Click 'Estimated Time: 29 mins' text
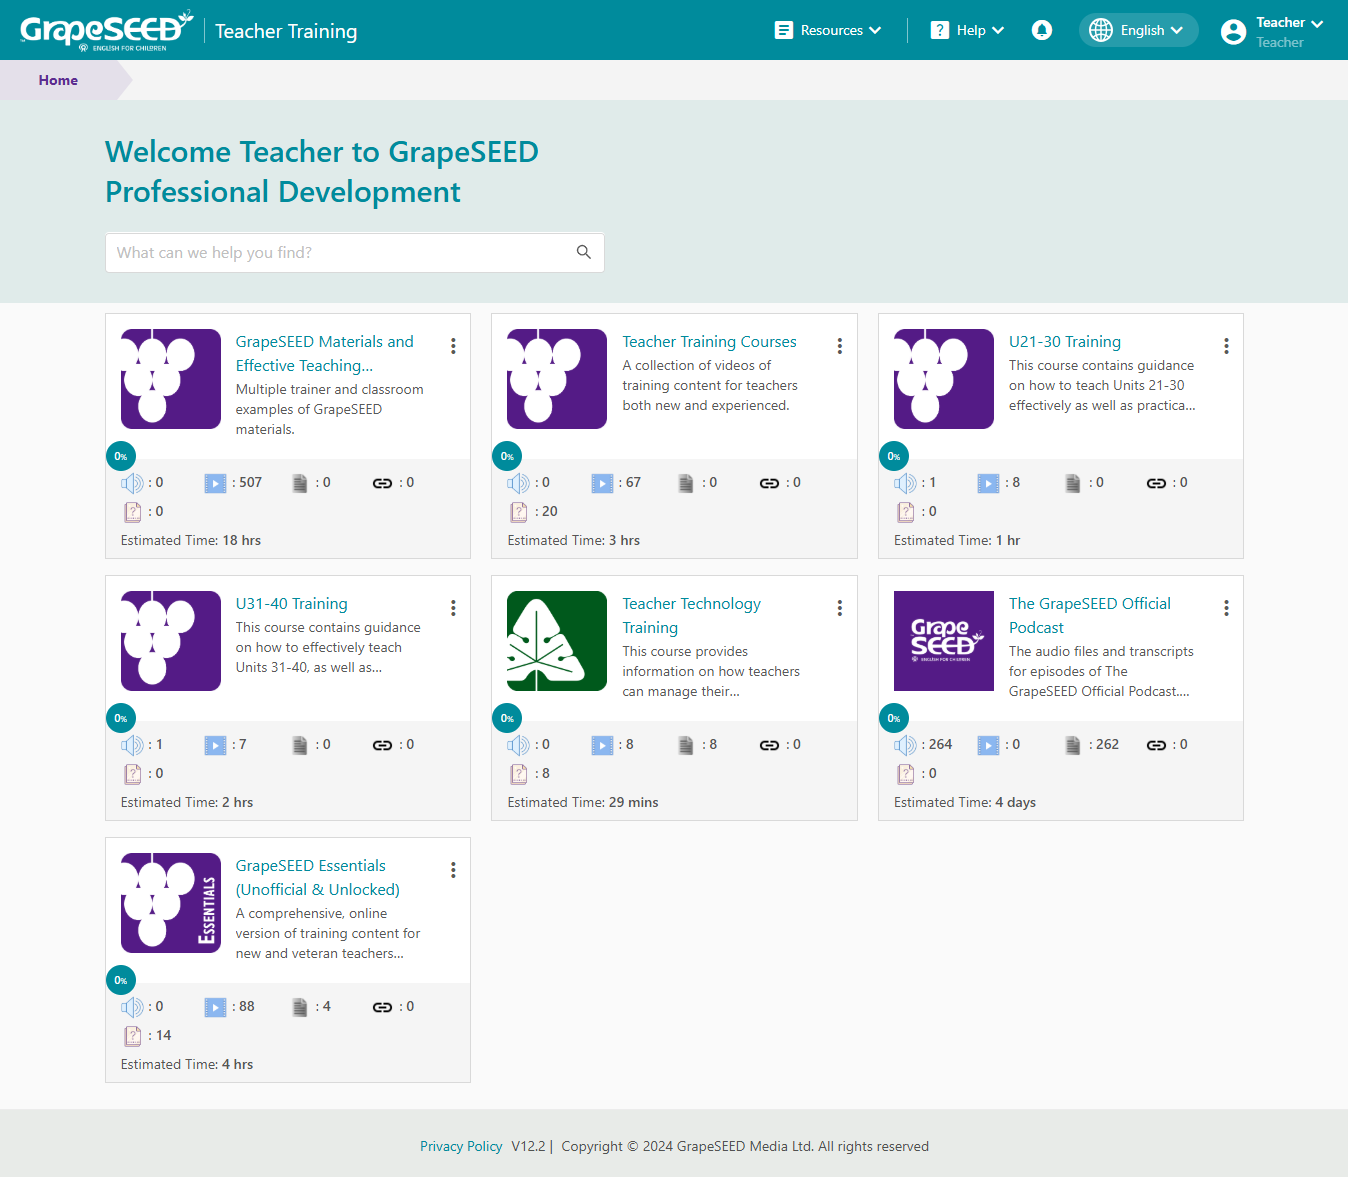Image resolution: width=1348 pixels, height=1177 pixels. (583, 802)
